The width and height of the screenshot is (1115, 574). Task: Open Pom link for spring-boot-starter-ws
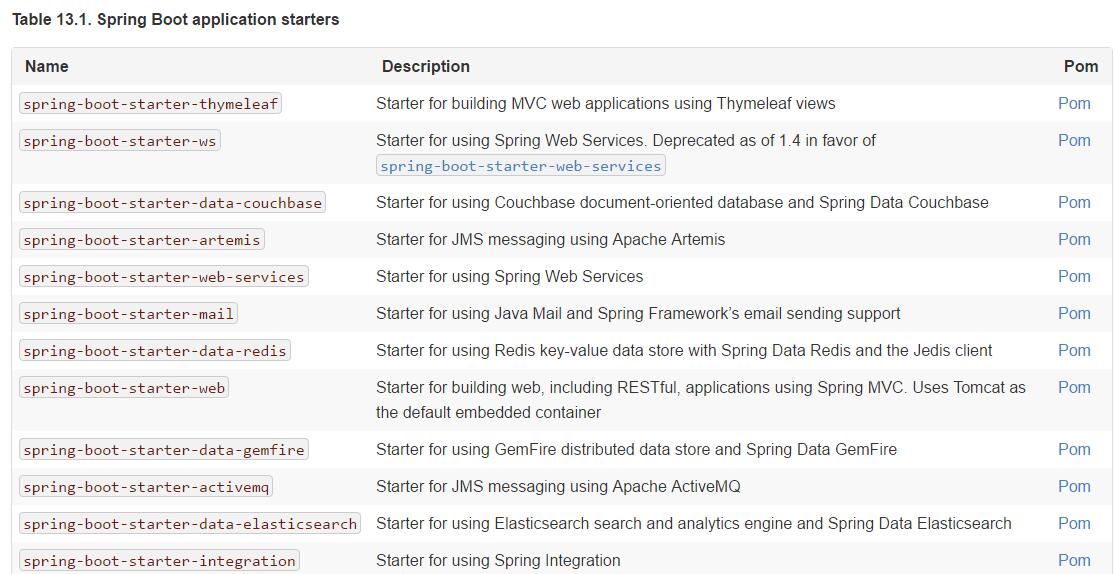pos(1074,140)
